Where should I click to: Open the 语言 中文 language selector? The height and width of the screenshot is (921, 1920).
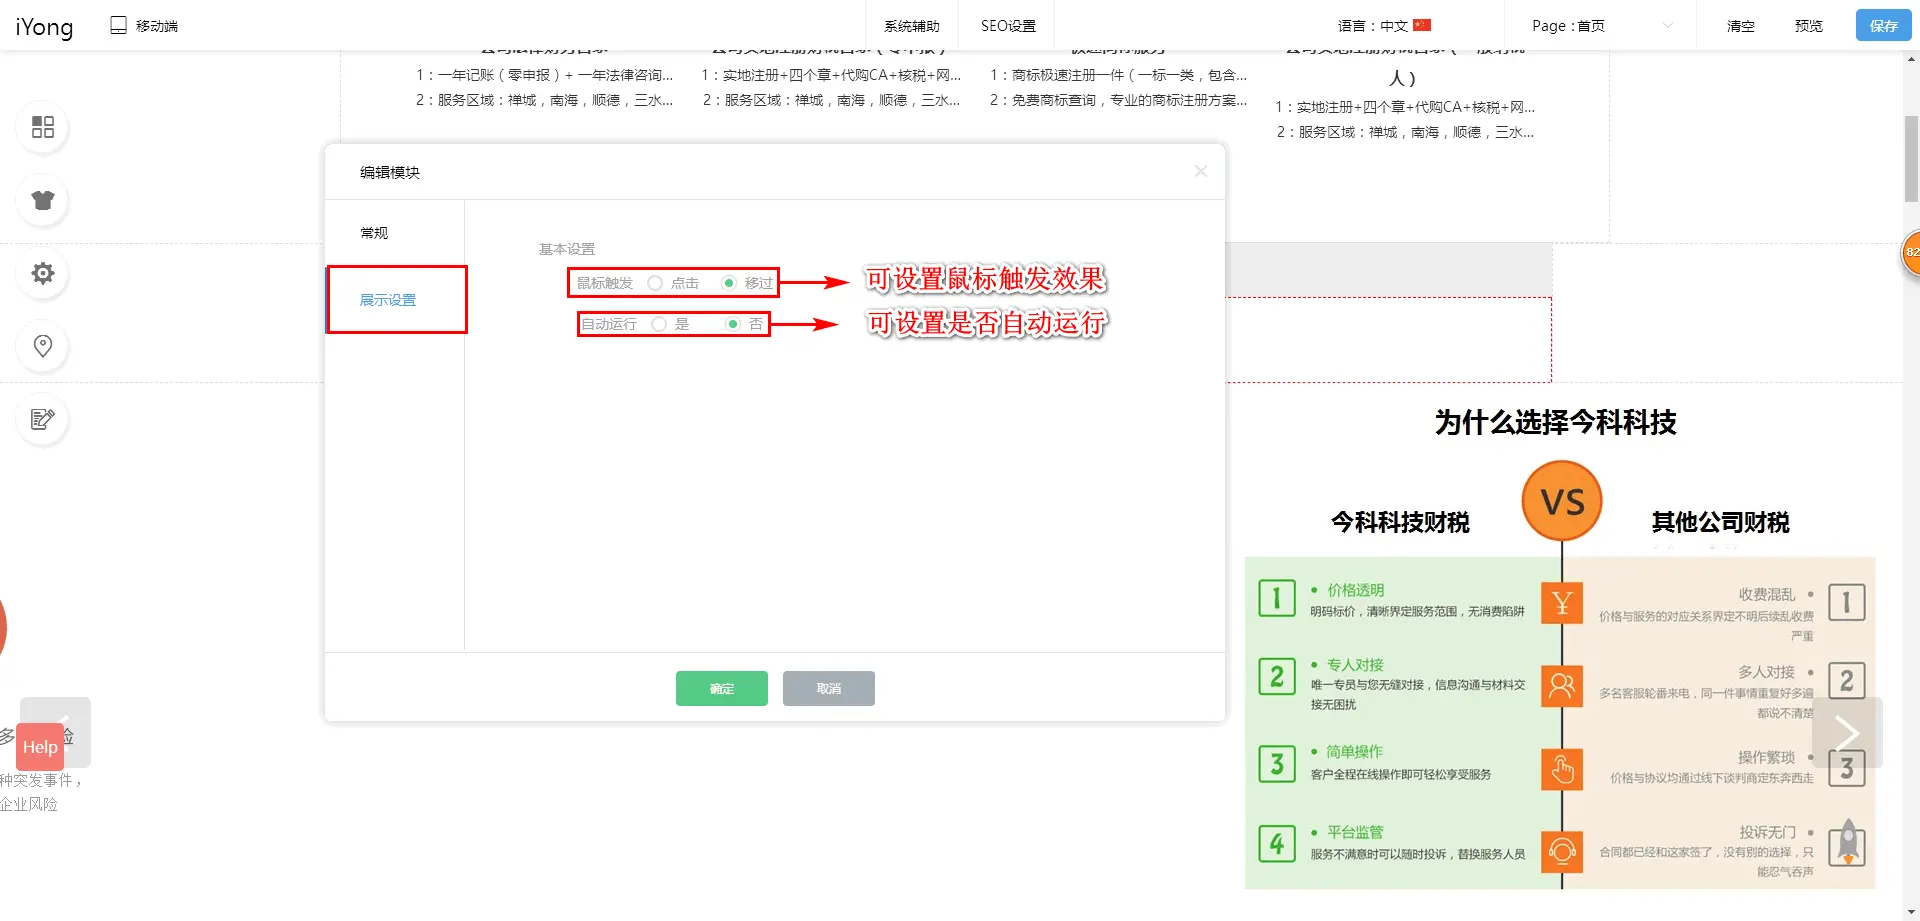[1384, 26]
